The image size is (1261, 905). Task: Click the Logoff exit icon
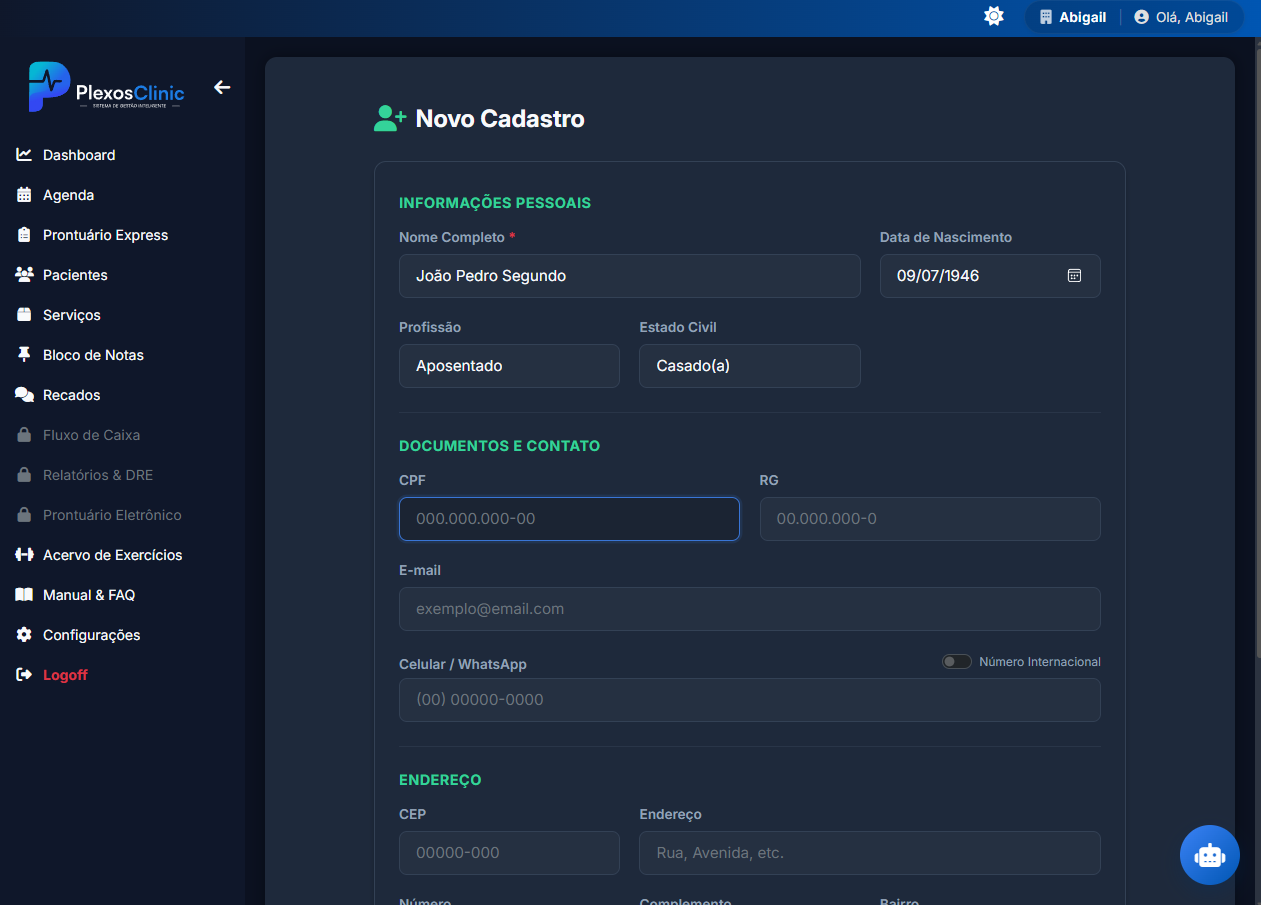pos(24,675)
